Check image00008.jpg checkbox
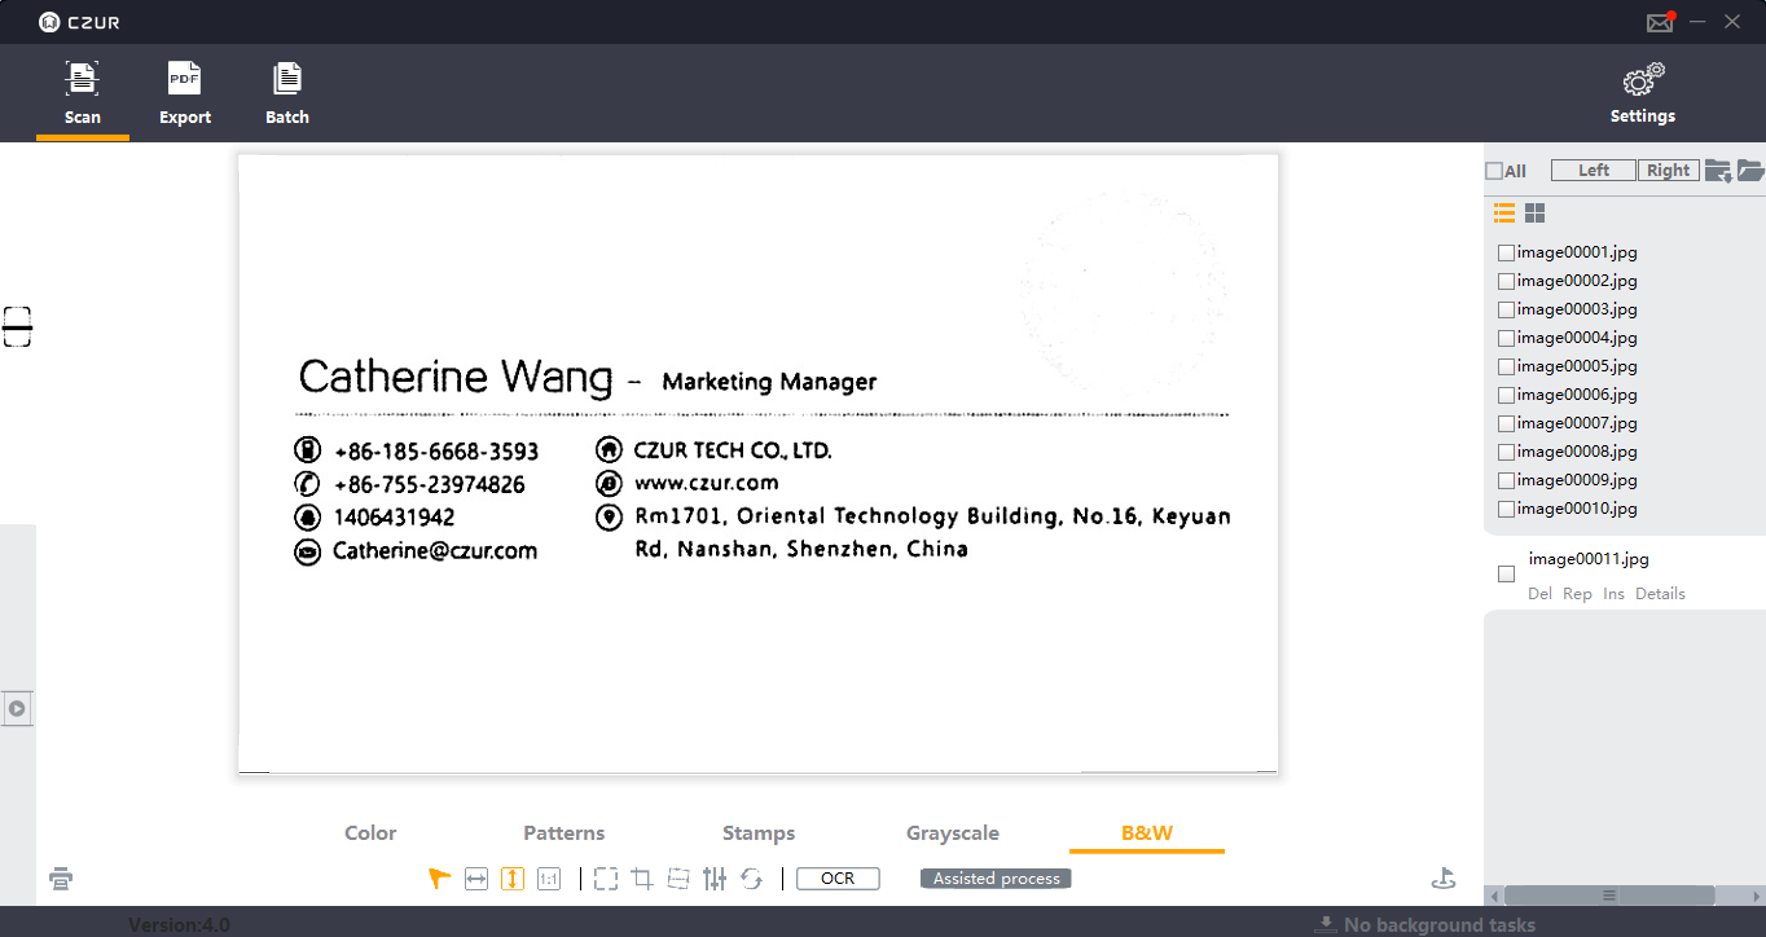1766x937 pixels. click(1506, 452)
